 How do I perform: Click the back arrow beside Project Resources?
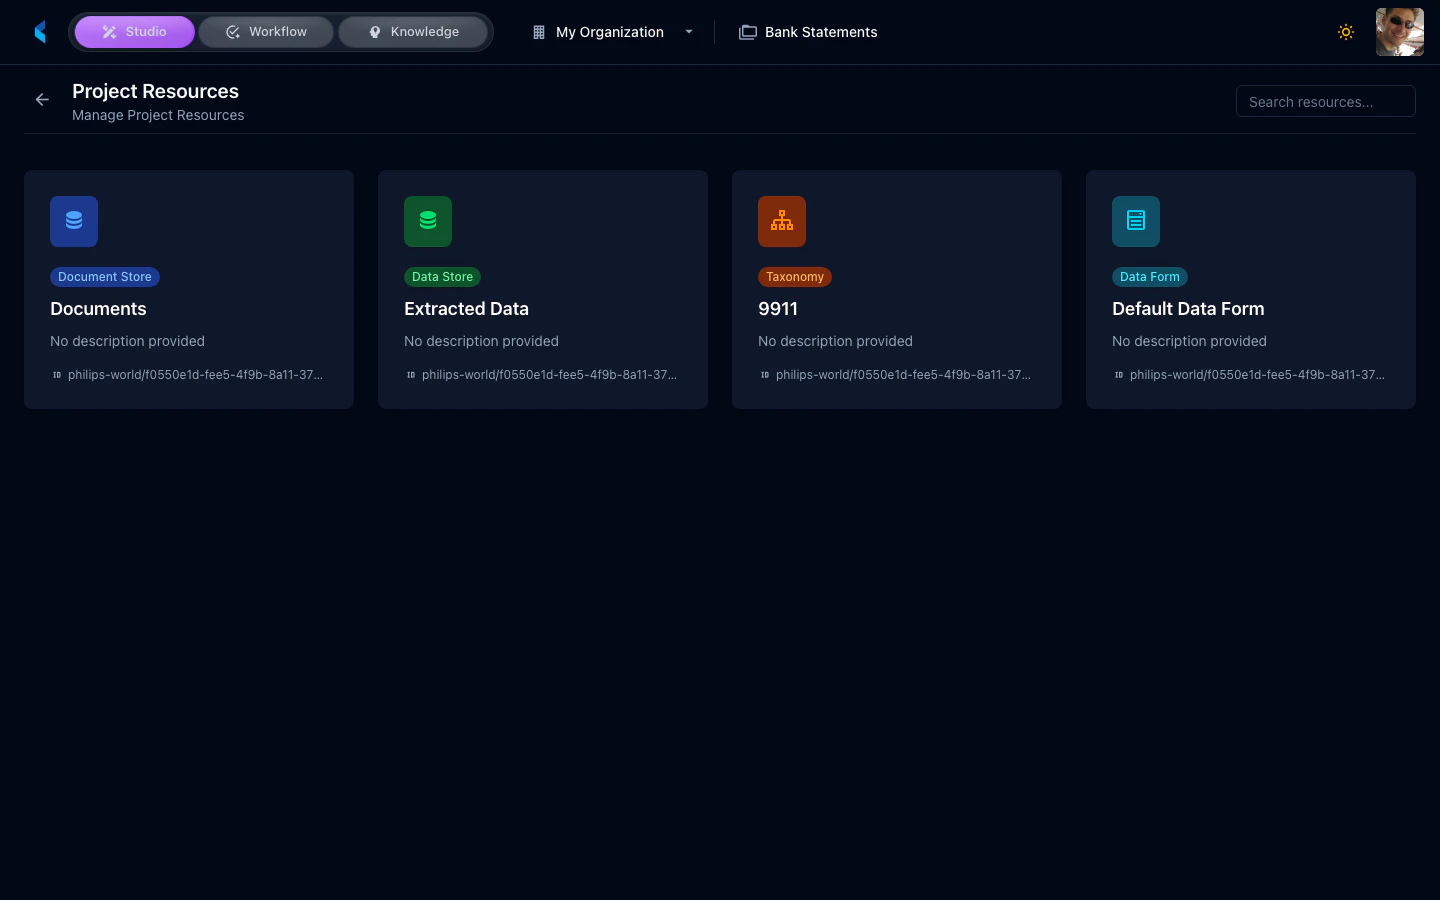tap(41, 99)
